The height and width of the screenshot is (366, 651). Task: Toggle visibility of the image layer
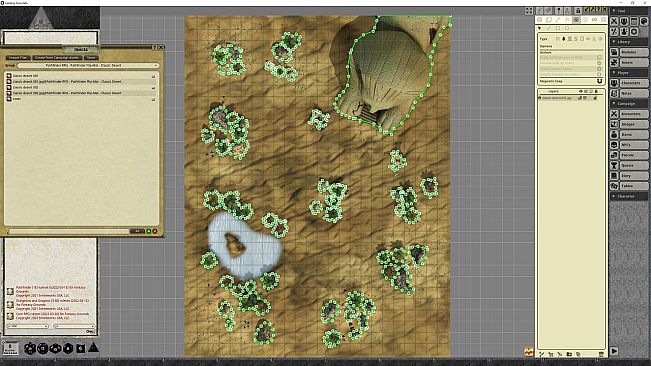580,98
